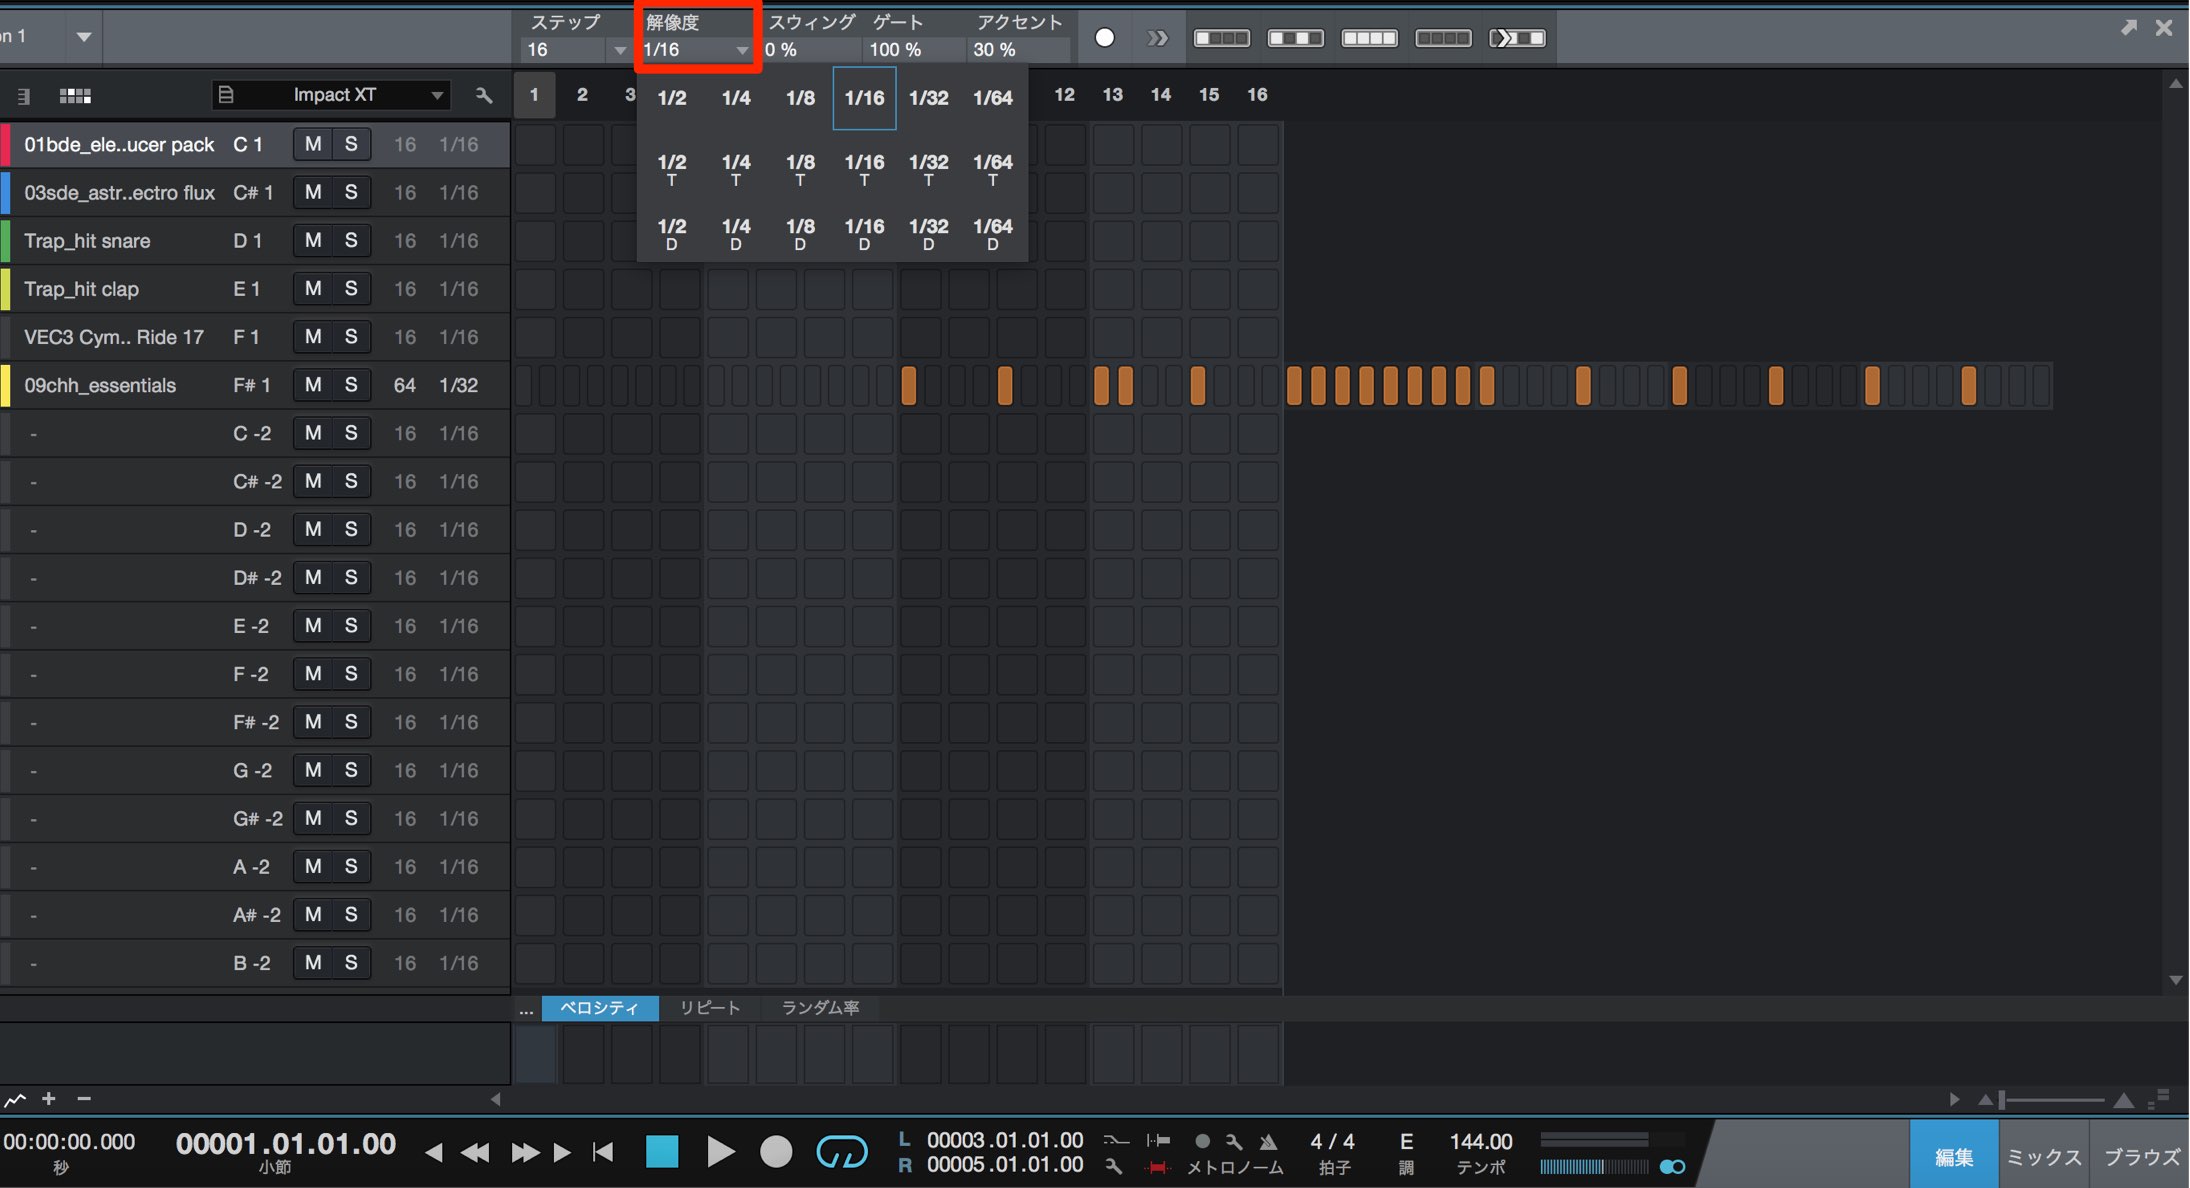Screen dimensions: 2190x1188
Task: Click the metronome icon
Action: [x=1268, y=1142]
